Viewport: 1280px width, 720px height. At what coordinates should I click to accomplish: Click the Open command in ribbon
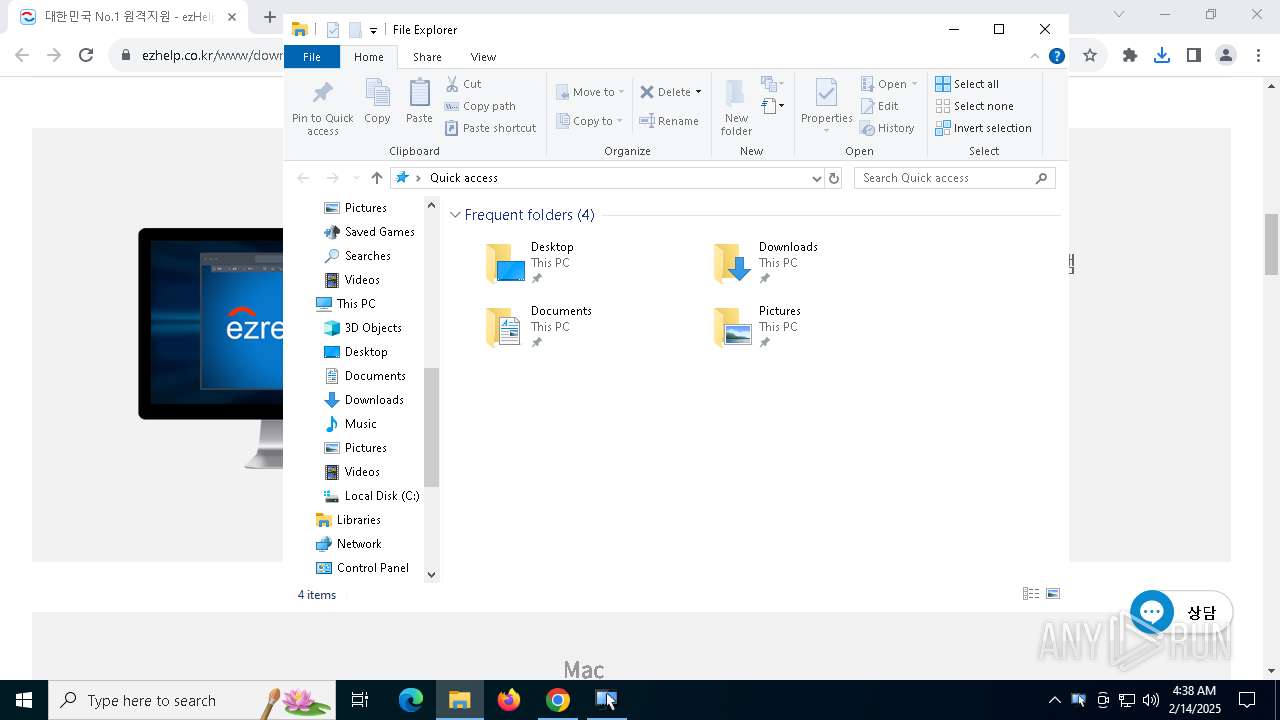coord(888,84)
